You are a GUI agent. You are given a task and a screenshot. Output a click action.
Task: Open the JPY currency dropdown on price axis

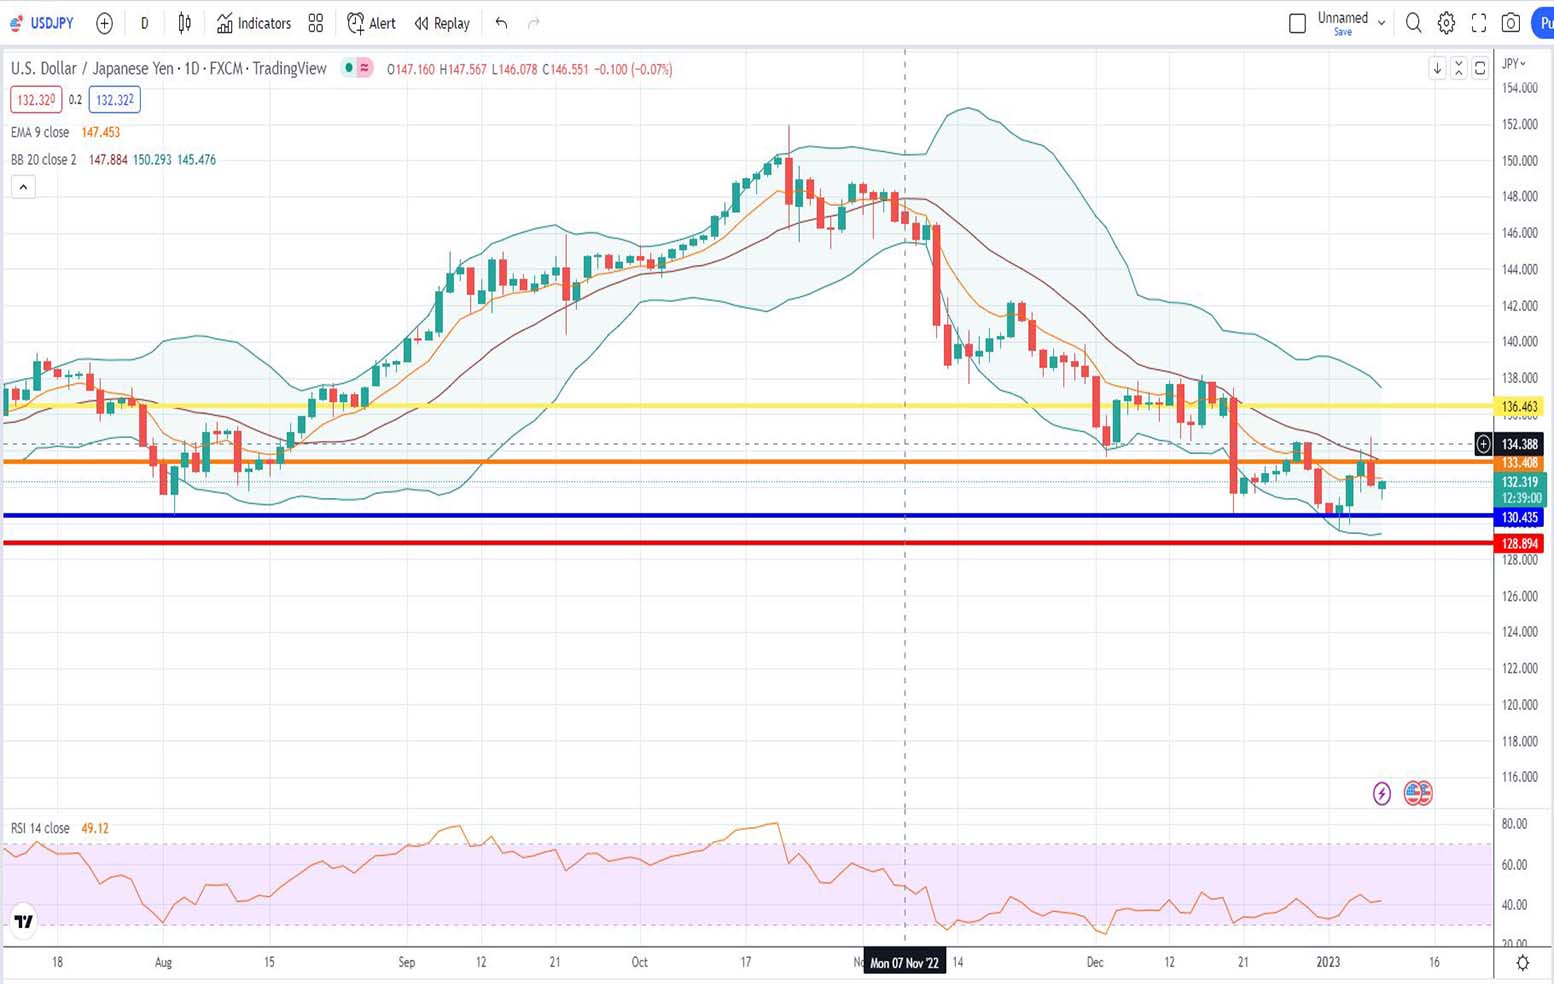point(1514,63)
